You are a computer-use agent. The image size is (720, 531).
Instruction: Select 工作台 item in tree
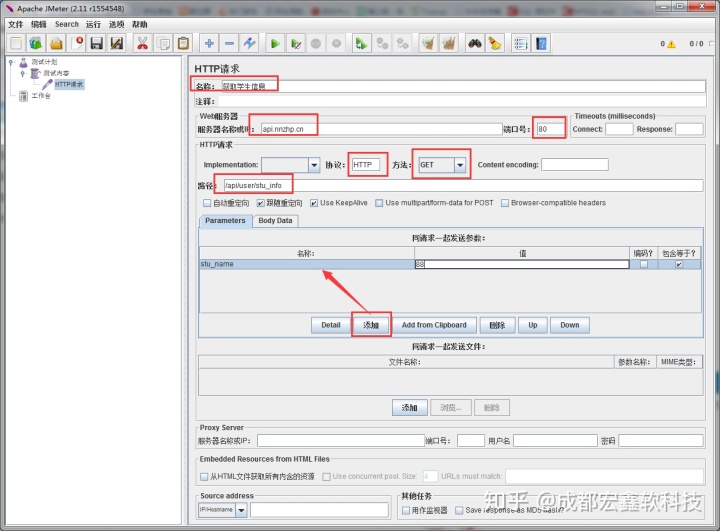click(41, 96)
